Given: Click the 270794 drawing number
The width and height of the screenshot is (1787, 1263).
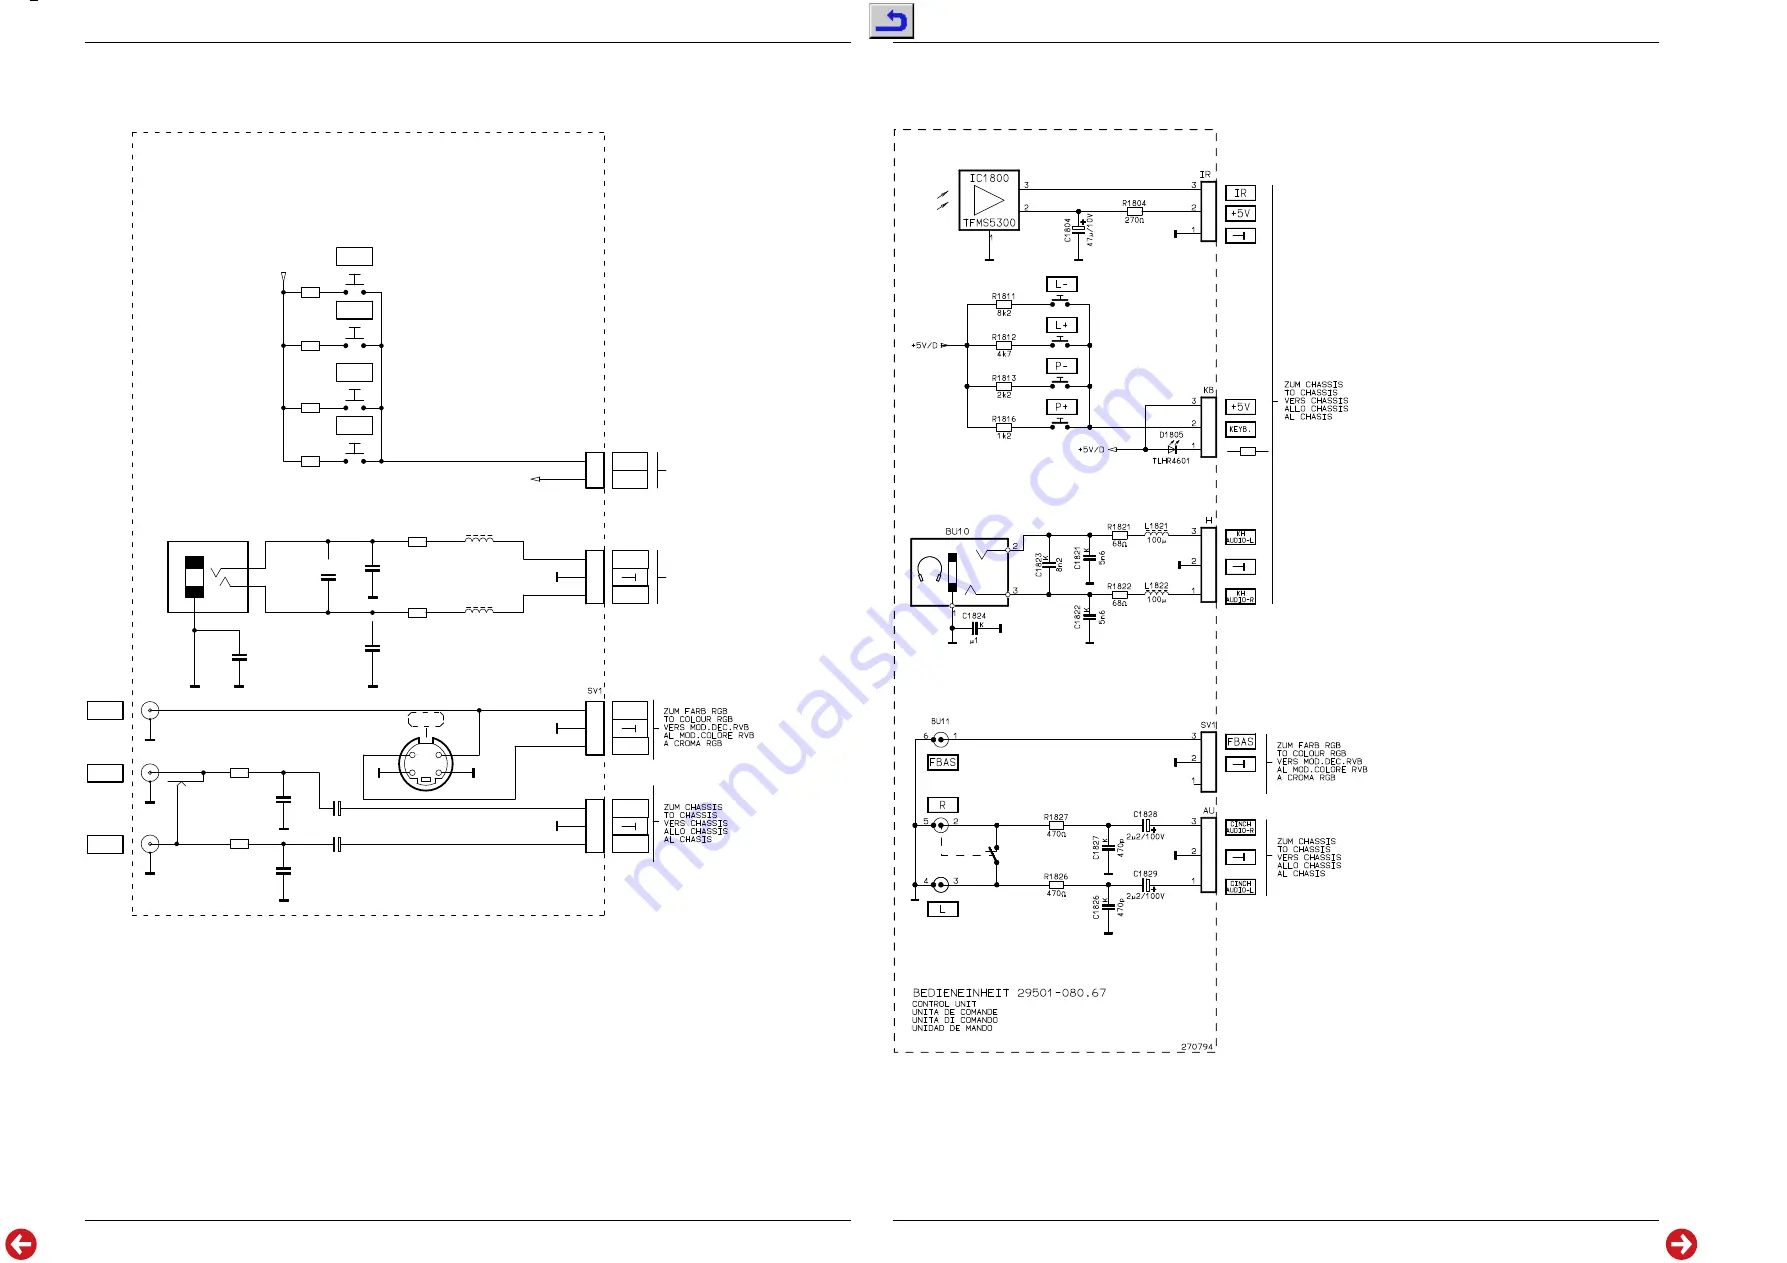Looking at the screenshot, I should coord(1197,1047).
